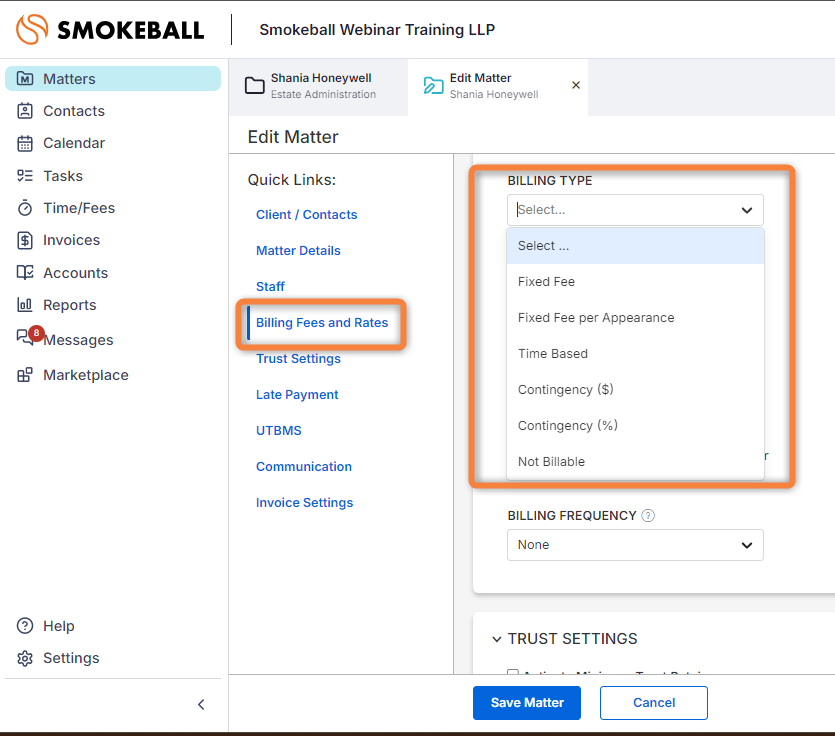Choose Contingency ($) billing type
835x736 pixels.
point(635,390)
